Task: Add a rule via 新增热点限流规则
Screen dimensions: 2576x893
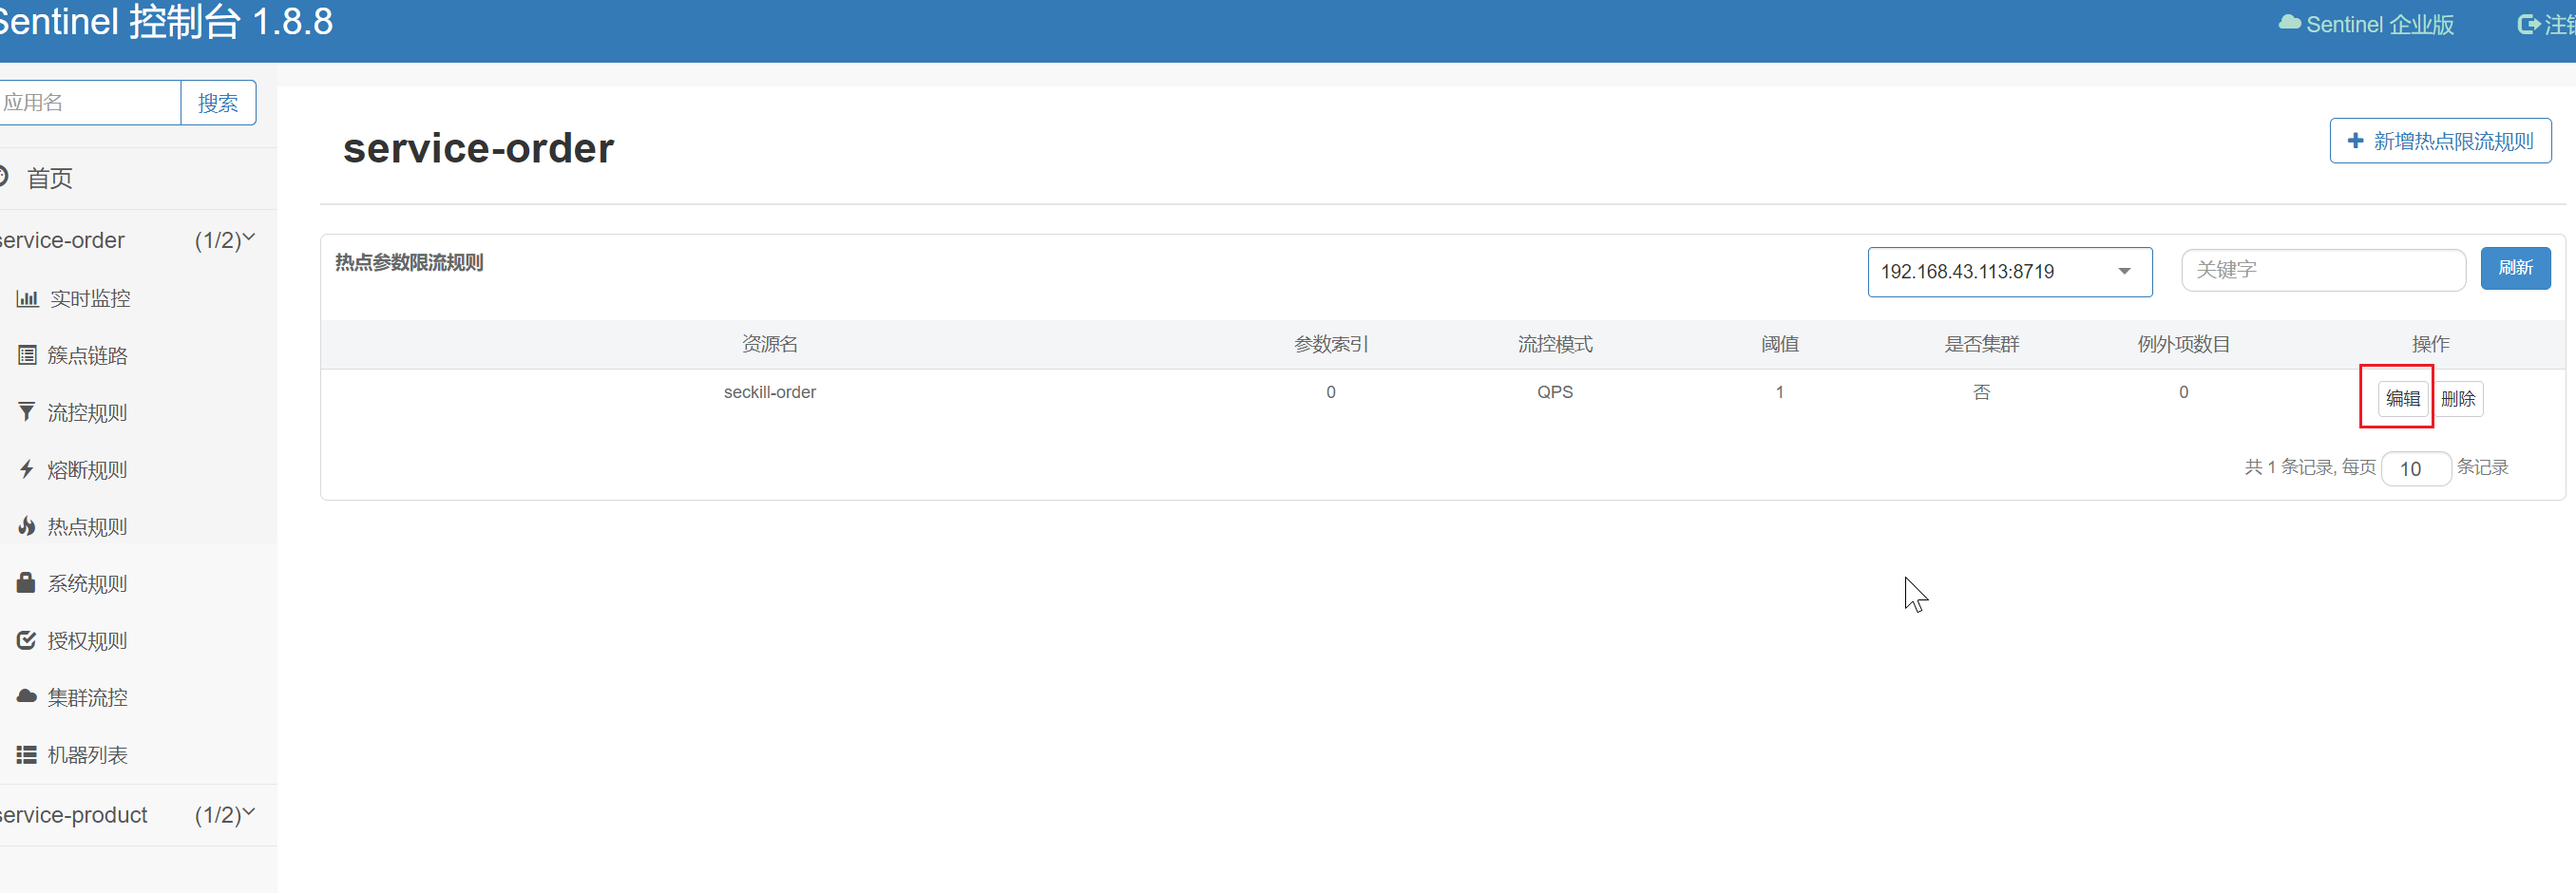Action: click(x=2440, y=141)
